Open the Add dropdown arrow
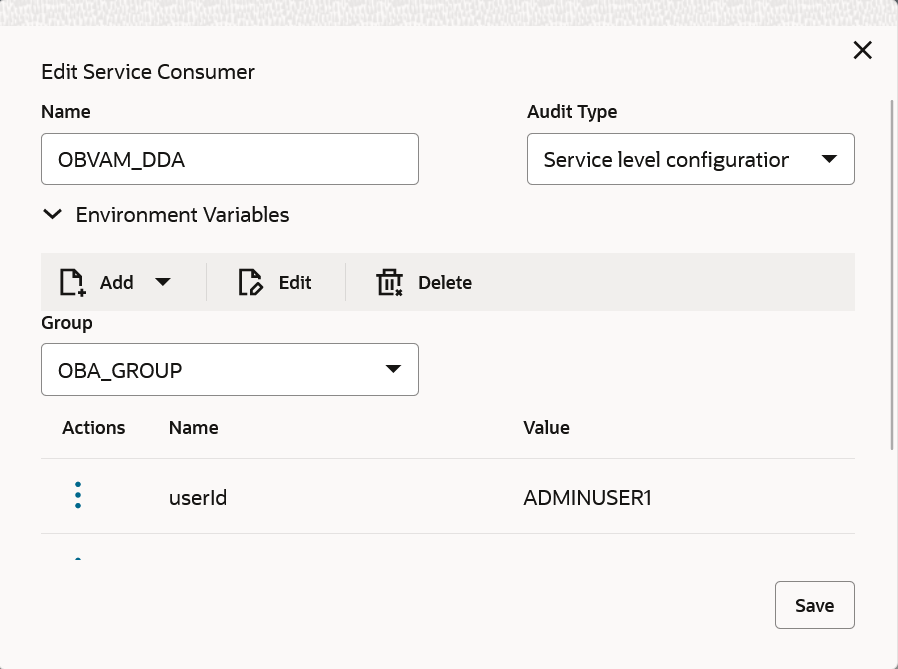 (163, 282)
